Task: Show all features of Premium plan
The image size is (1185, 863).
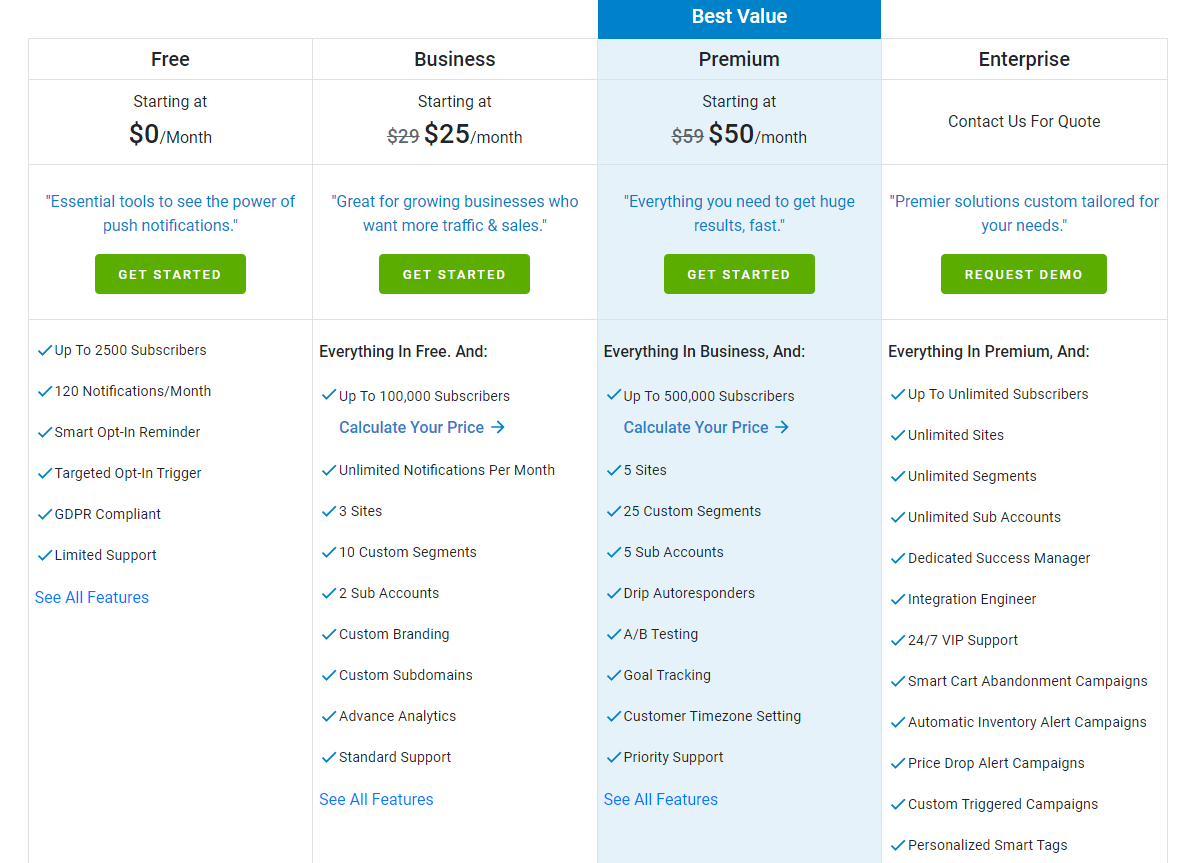Action: (x=661, y=799)
